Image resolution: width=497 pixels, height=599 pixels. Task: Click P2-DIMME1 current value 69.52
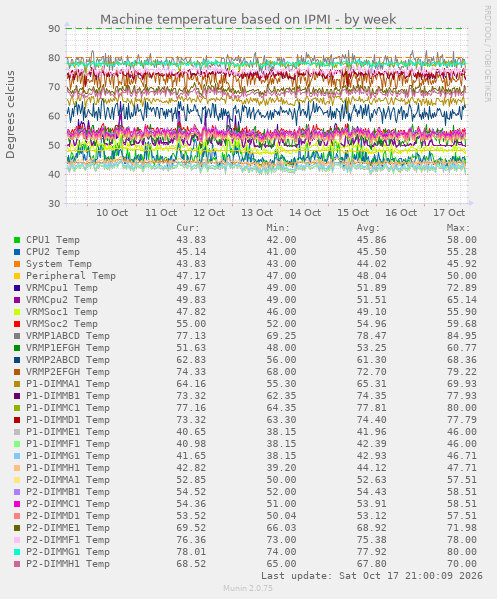click(x=191, y=528)
